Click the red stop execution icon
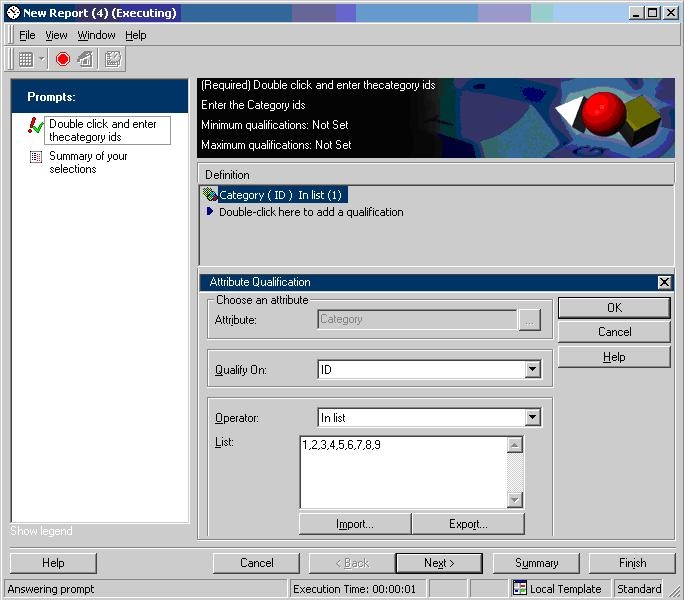 pos(63,59)
